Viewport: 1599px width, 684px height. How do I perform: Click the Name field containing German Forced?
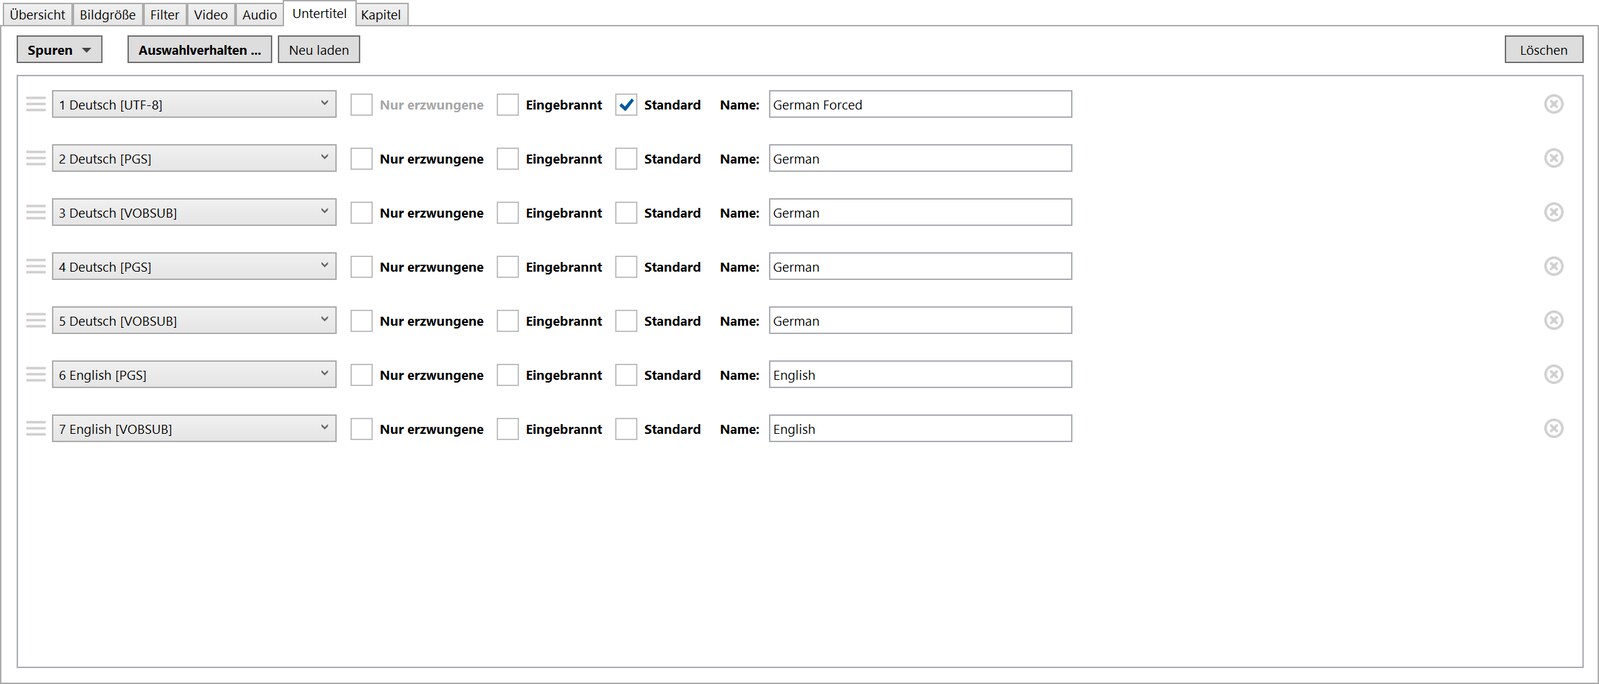pos(919,104)
